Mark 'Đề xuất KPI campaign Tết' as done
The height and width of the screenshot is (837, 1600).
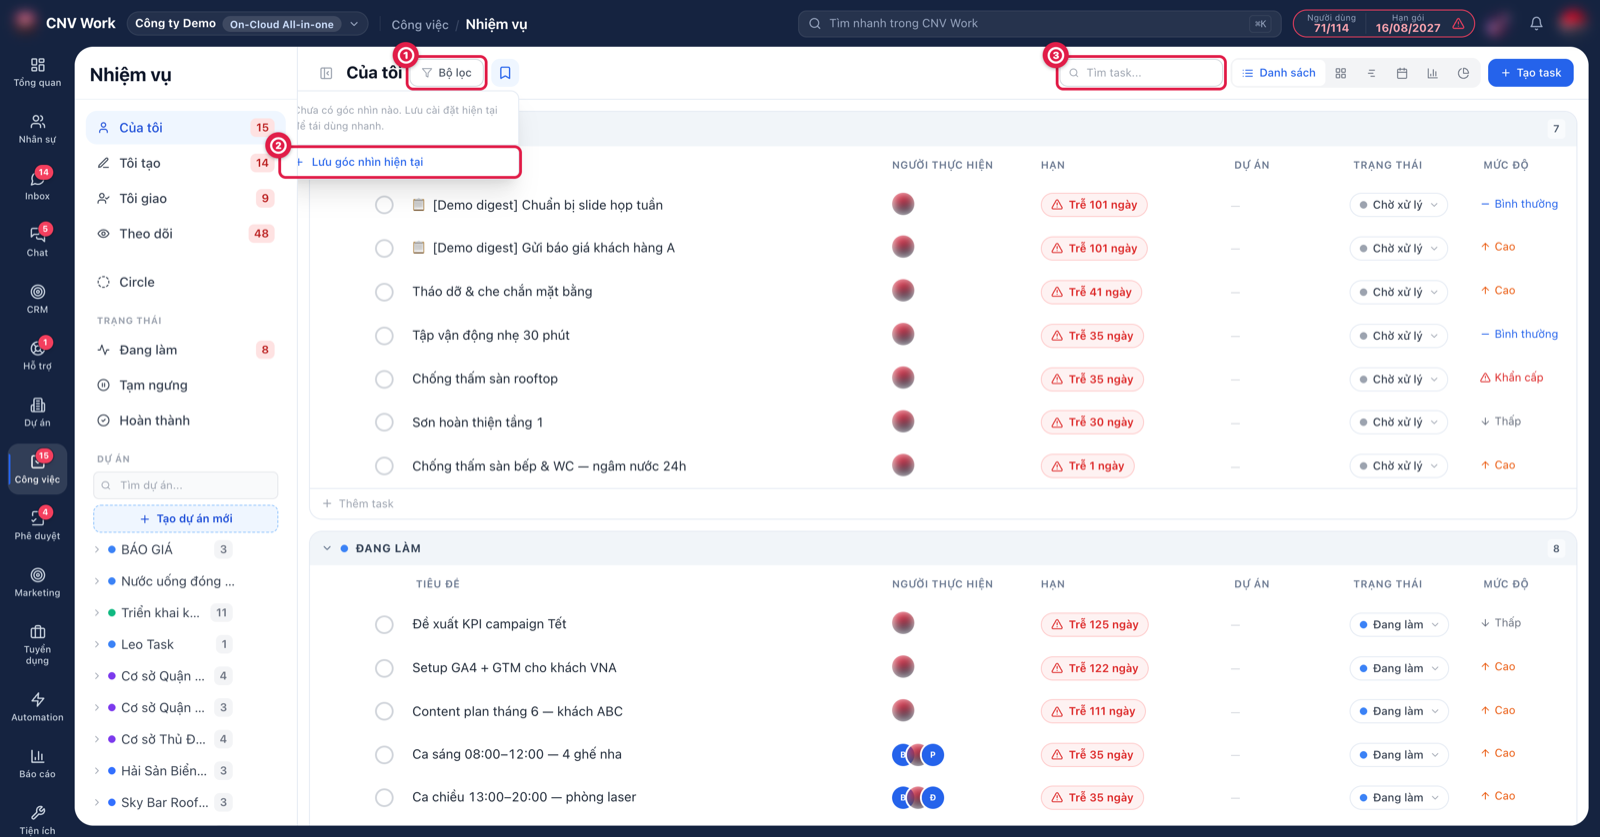point(384,624)
